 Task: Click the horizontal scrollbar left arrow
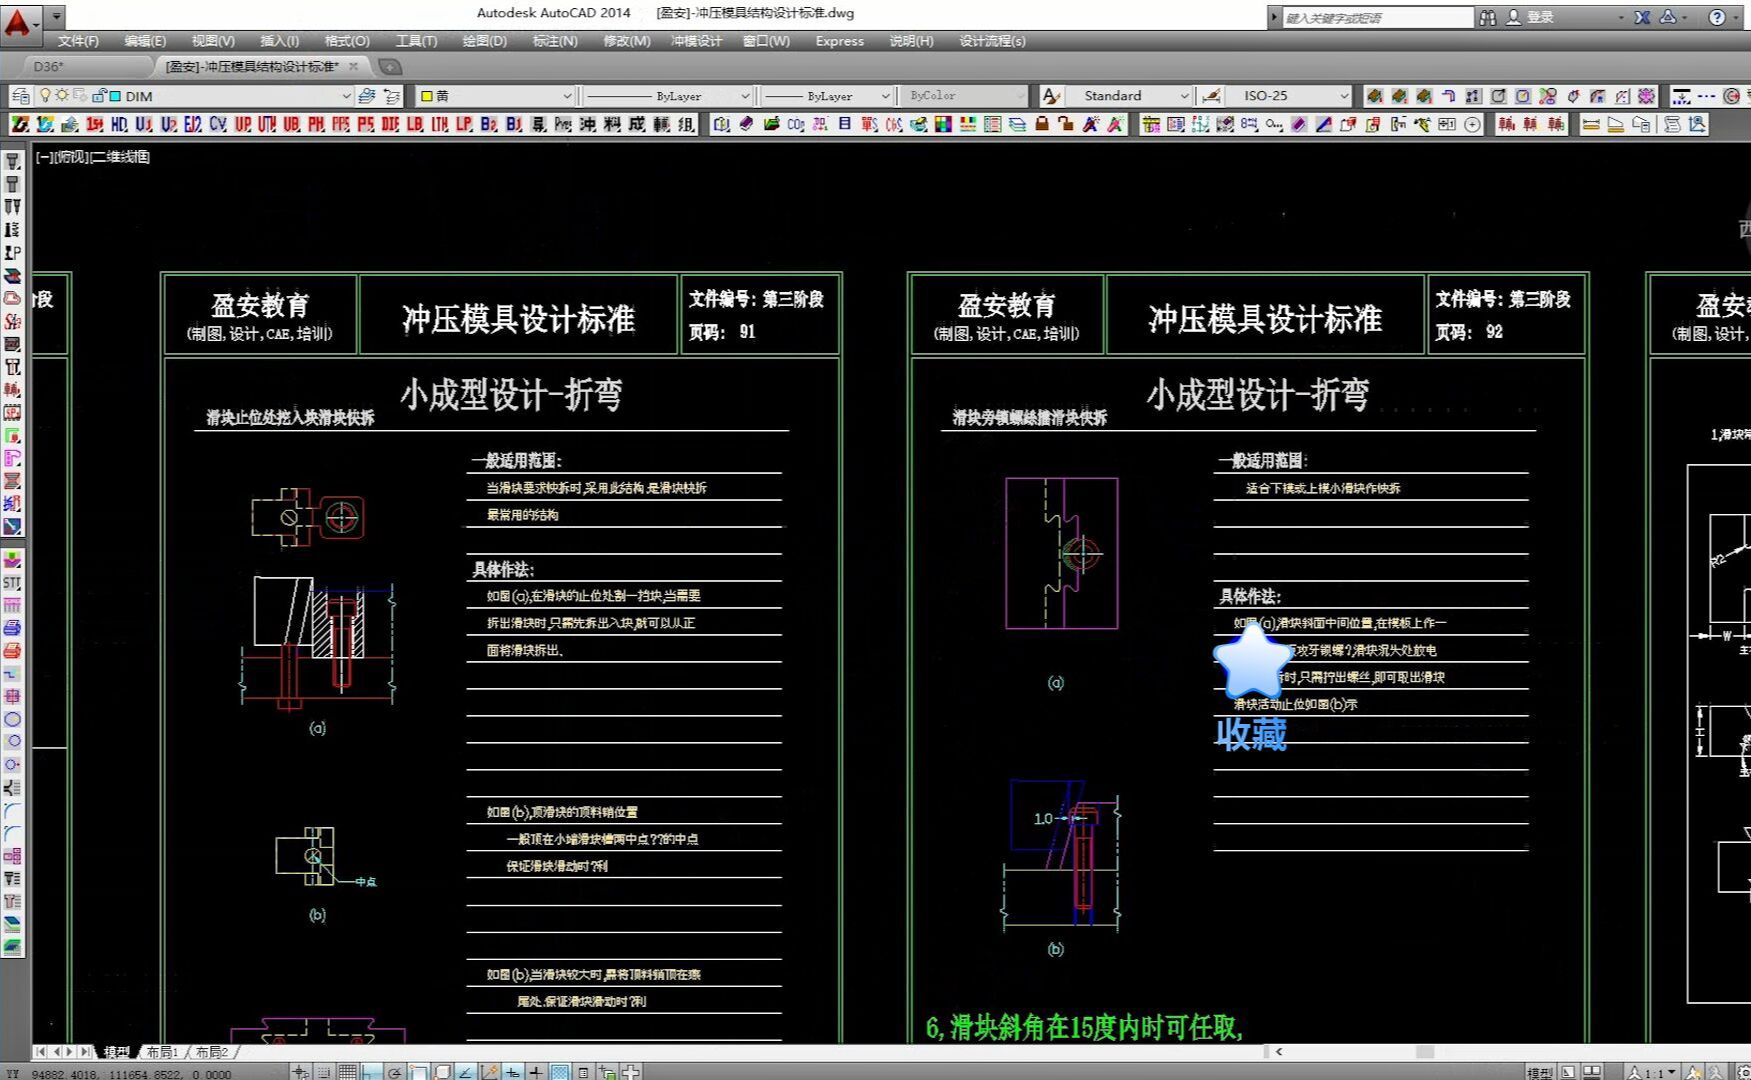pos(1279,1052)
